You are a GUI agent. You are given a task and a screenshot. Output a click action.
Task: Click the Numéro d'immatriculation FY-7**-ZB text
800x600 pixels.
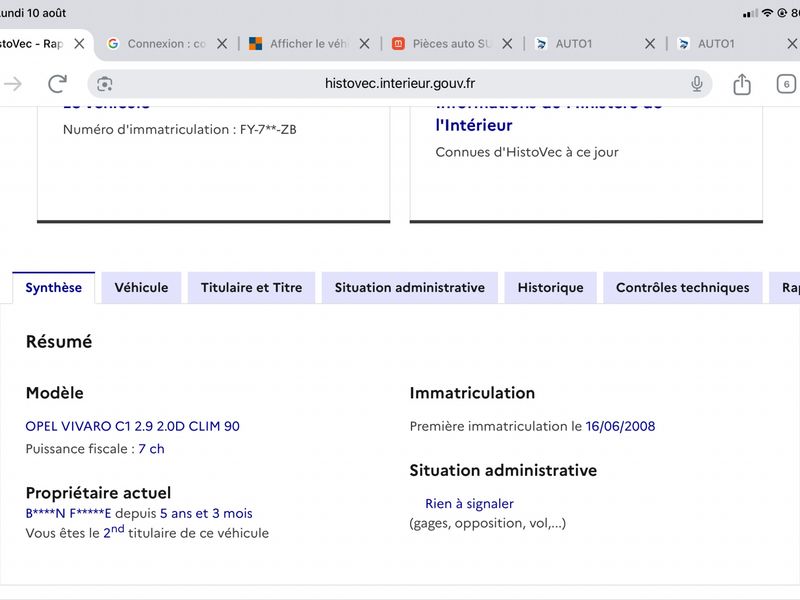(x=180, y=130)
